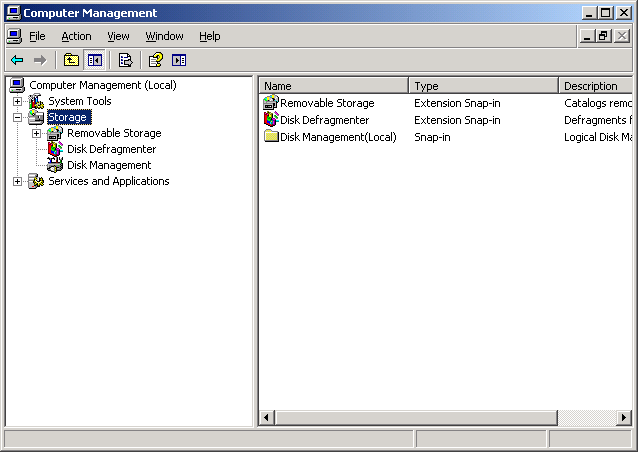Select Removable Storage label in tree
Screen dimensions: 638x452
pos(114,133)
